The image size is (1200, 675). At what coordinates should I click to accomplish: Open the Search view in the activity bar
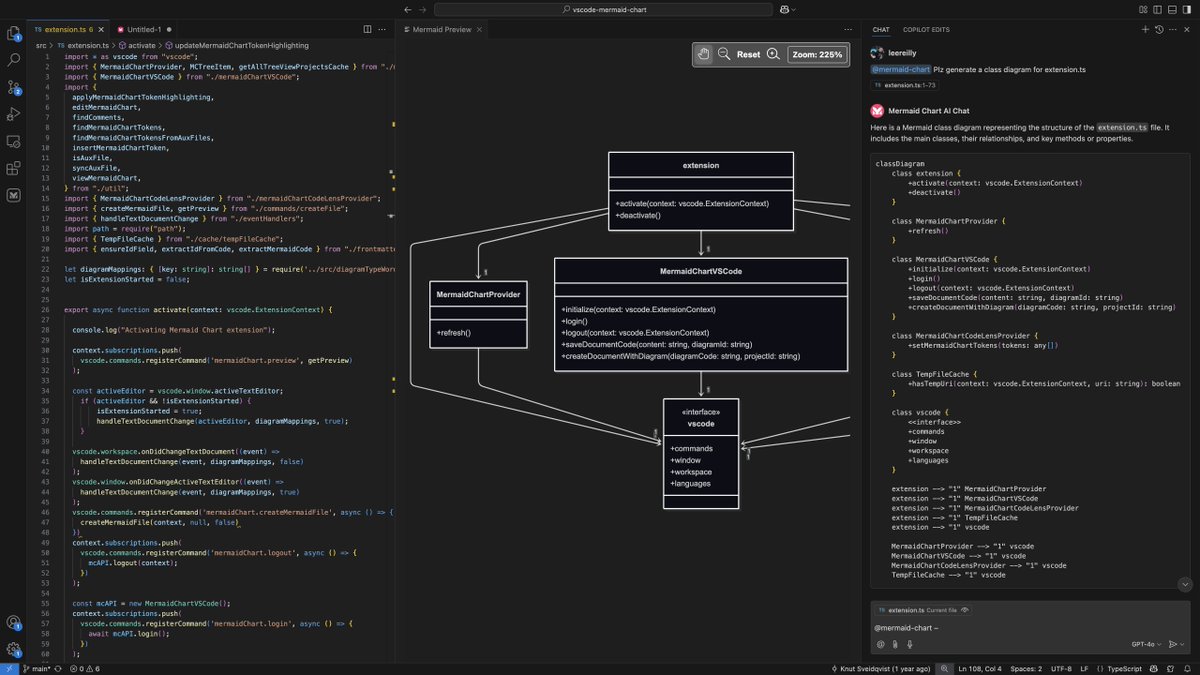coord(13,60)
